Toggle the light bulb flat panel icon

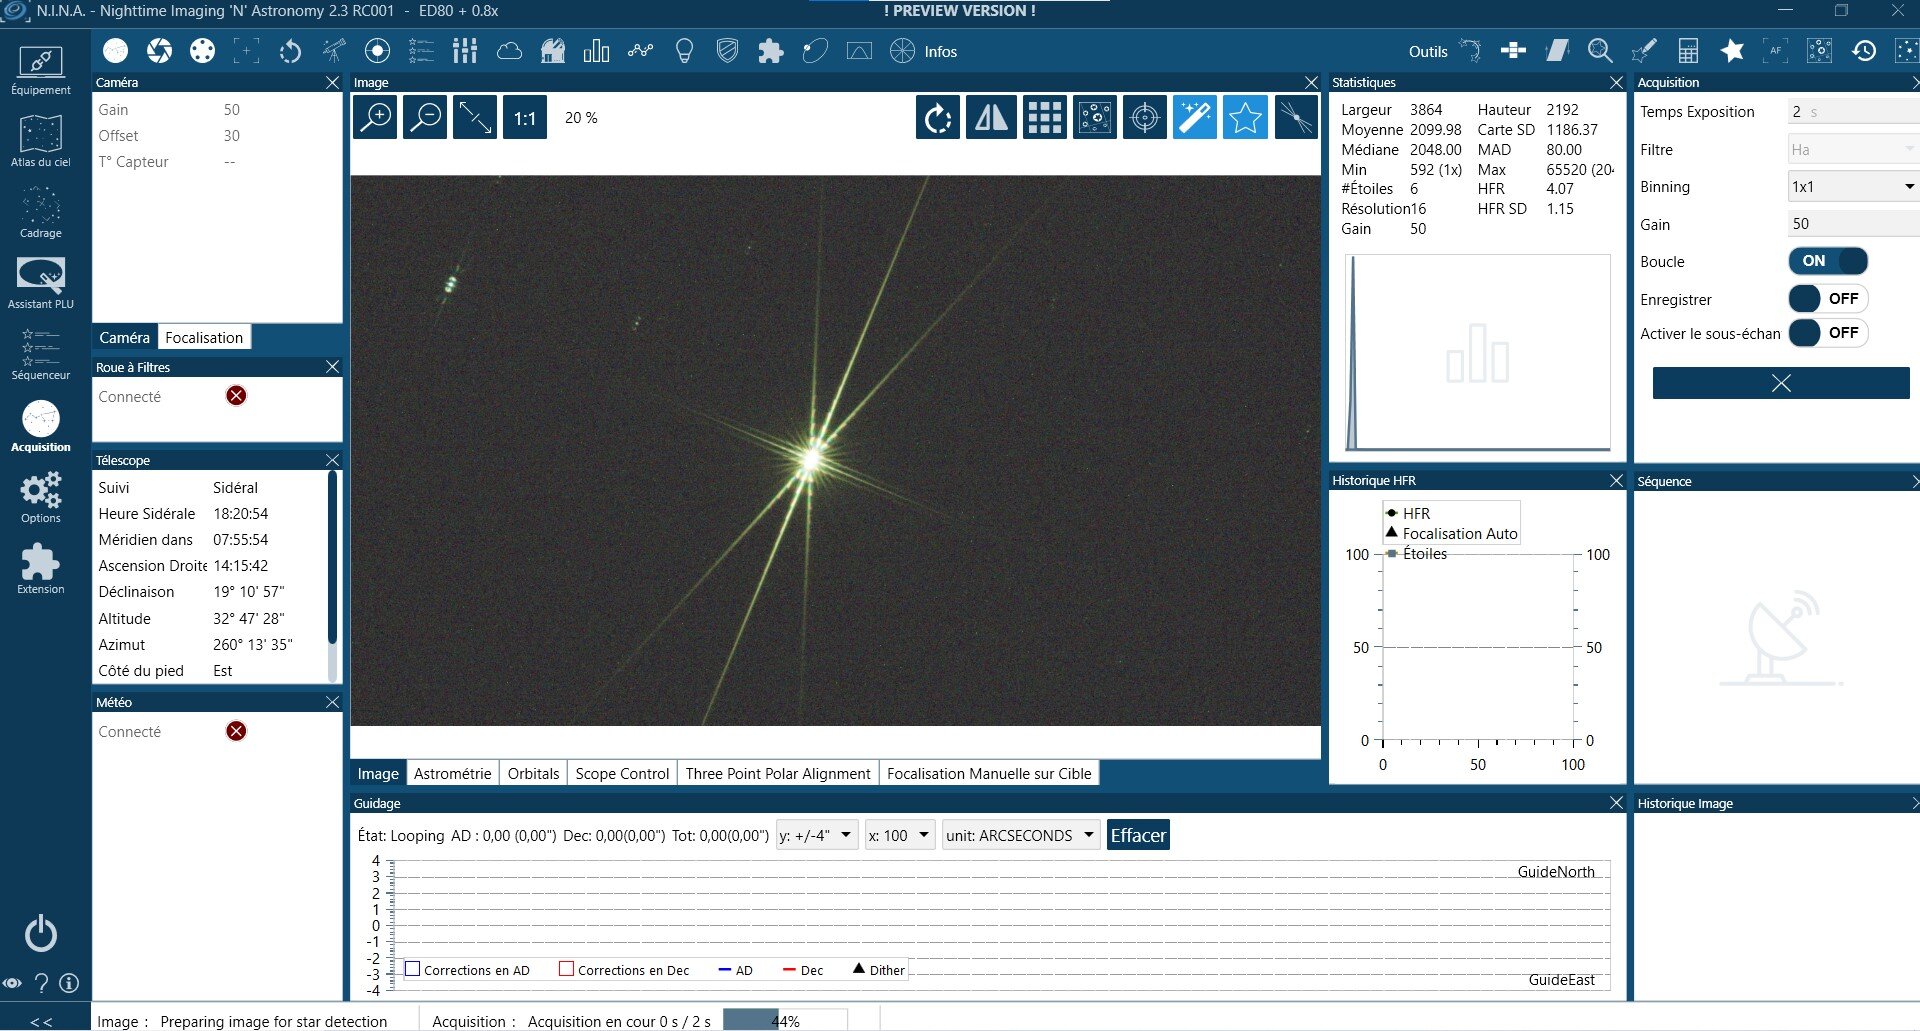pos(684,51)
